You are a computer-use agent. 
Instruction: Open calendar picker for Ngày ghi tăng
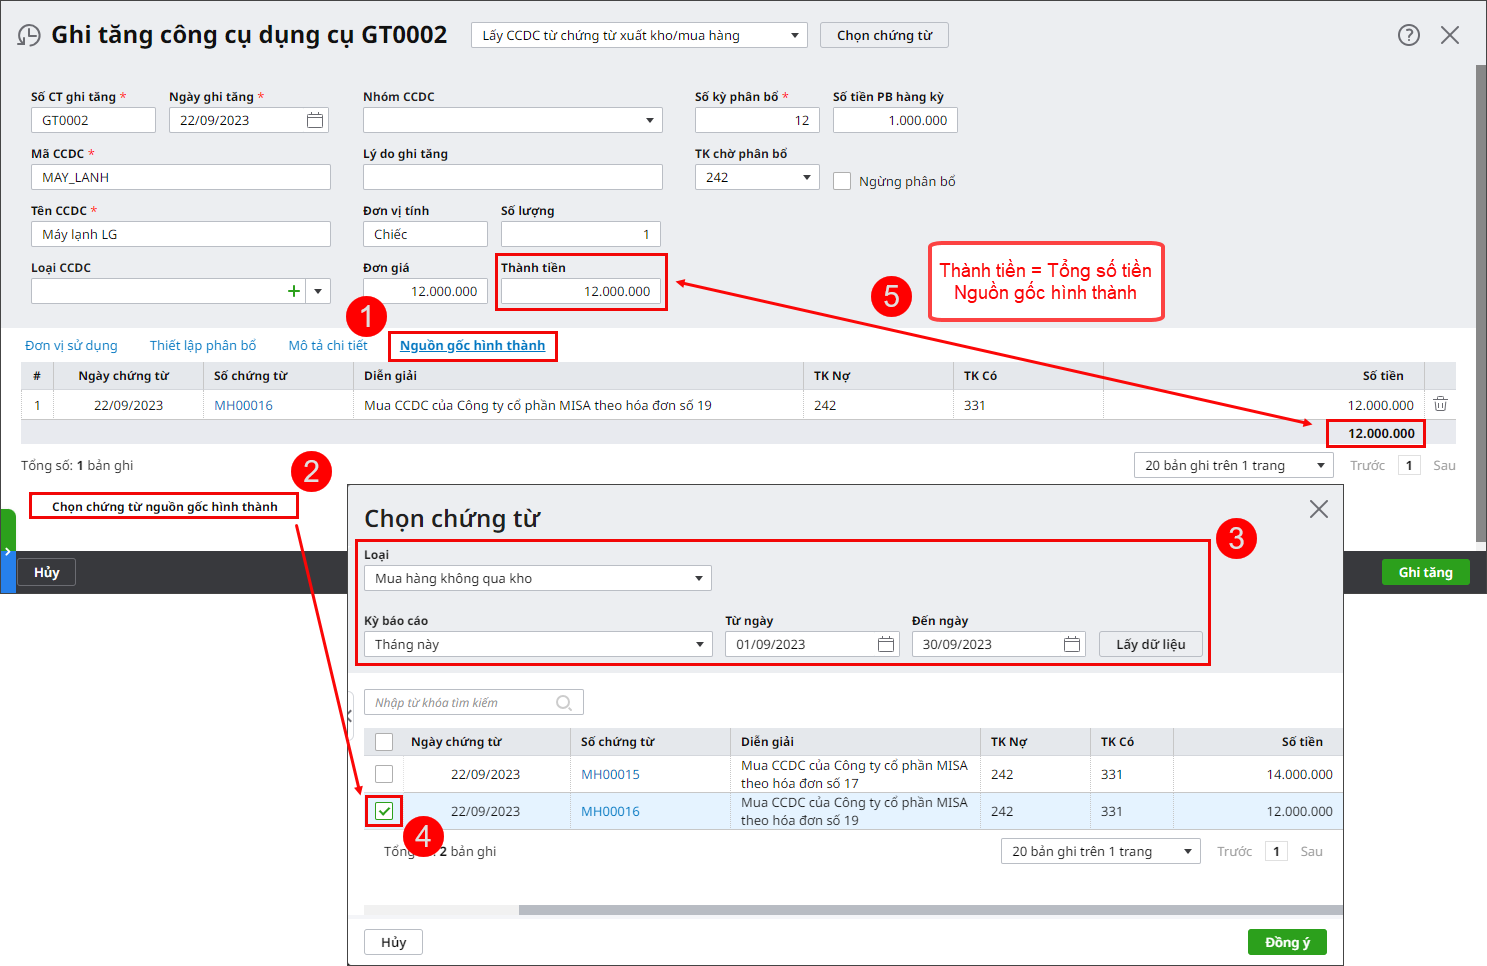(315, 121)
